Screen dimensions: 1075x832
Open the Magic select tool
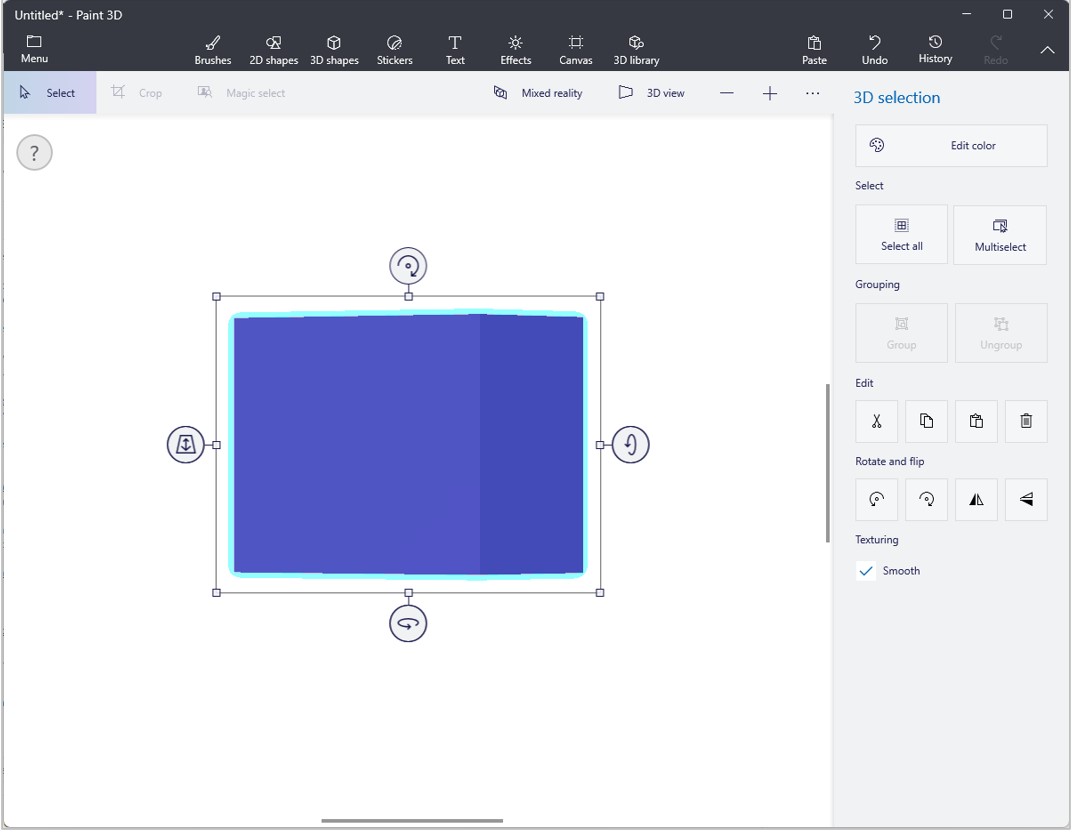(x=240, y=92)
